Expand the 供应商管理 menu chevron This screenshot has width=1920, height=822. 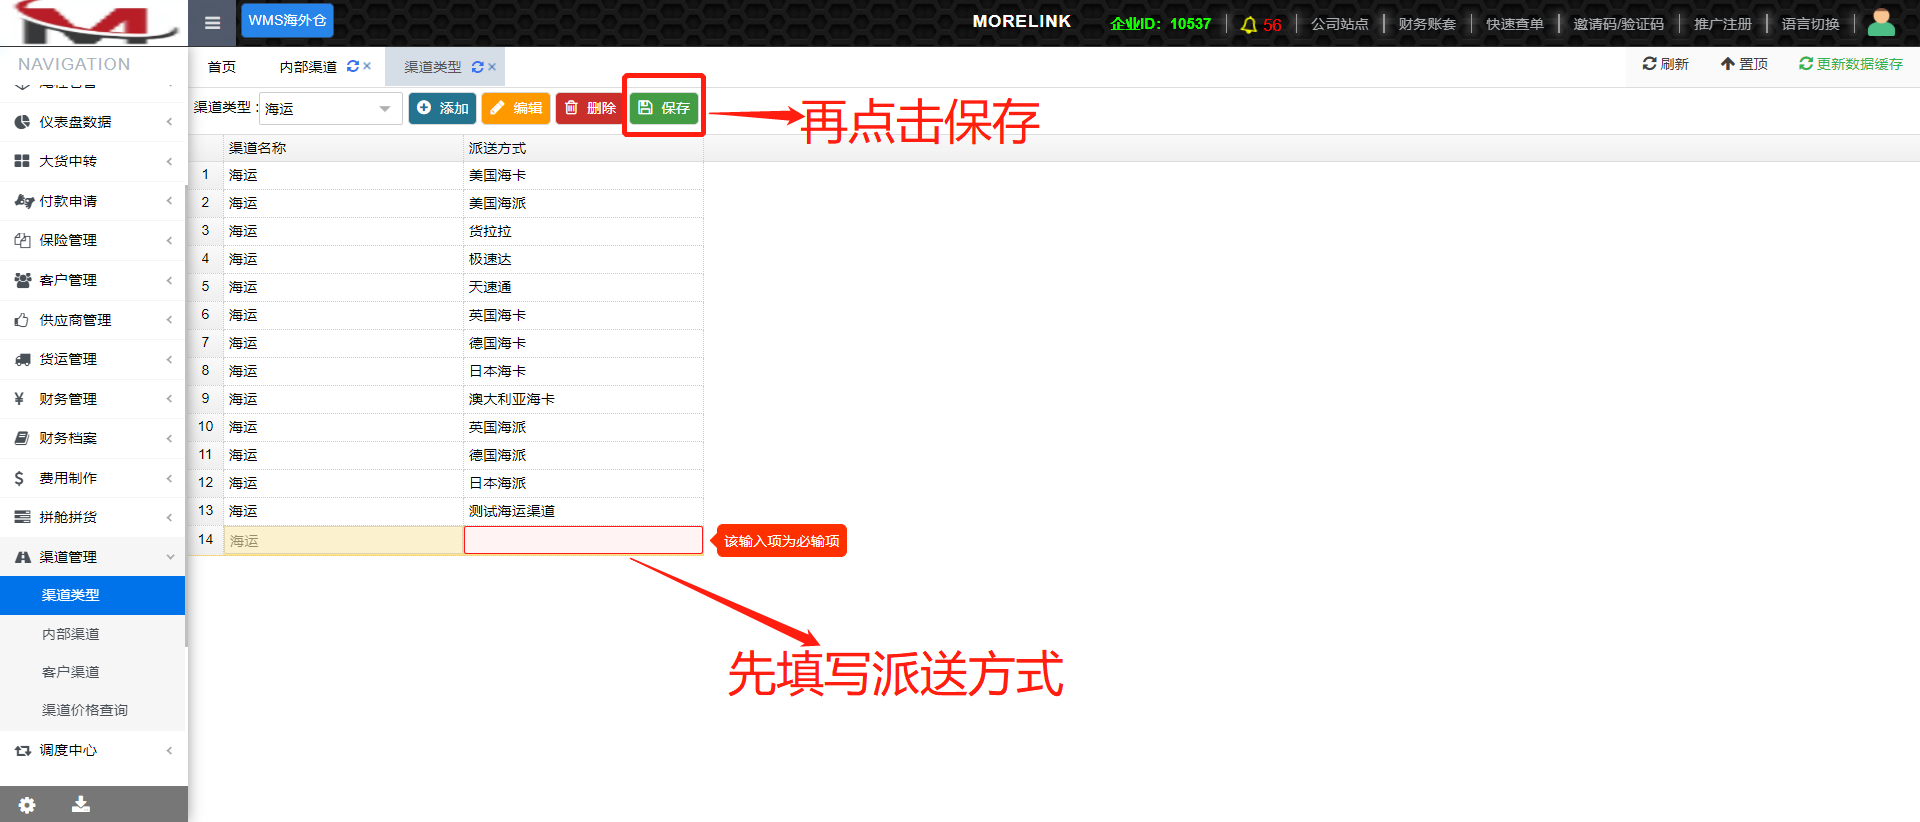pos(169,320)
